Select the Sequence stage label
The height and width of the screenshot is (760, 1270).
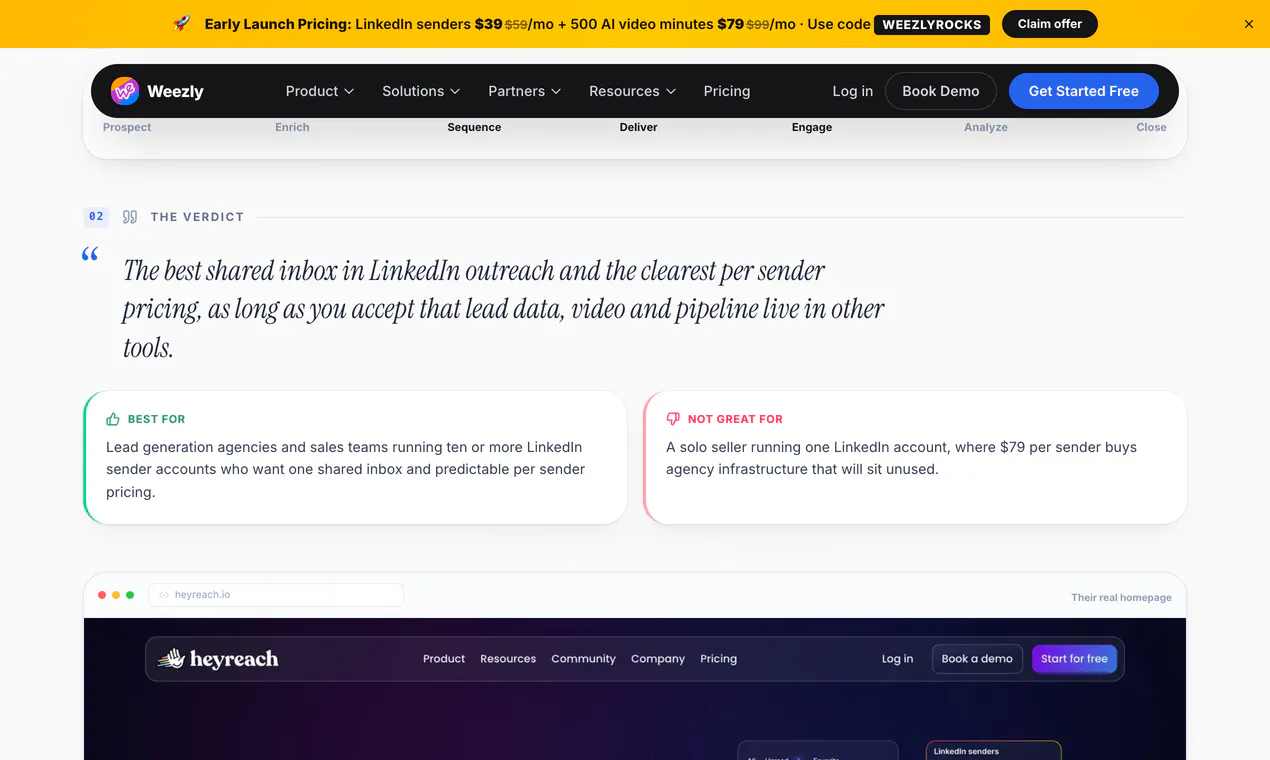(x=474, y=127)
